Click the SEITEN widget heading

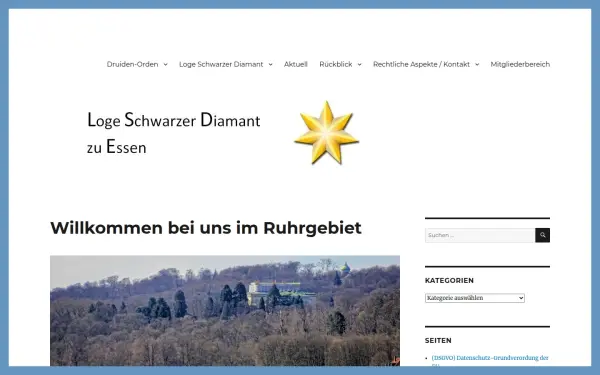coord(438,341)
